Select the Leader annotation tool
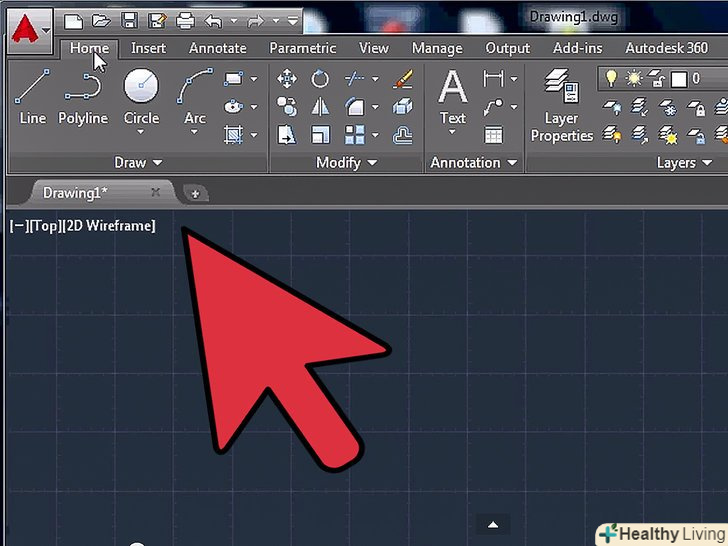Image resolution: width=728 pixels, height=546 pixels. coord(493,107)
